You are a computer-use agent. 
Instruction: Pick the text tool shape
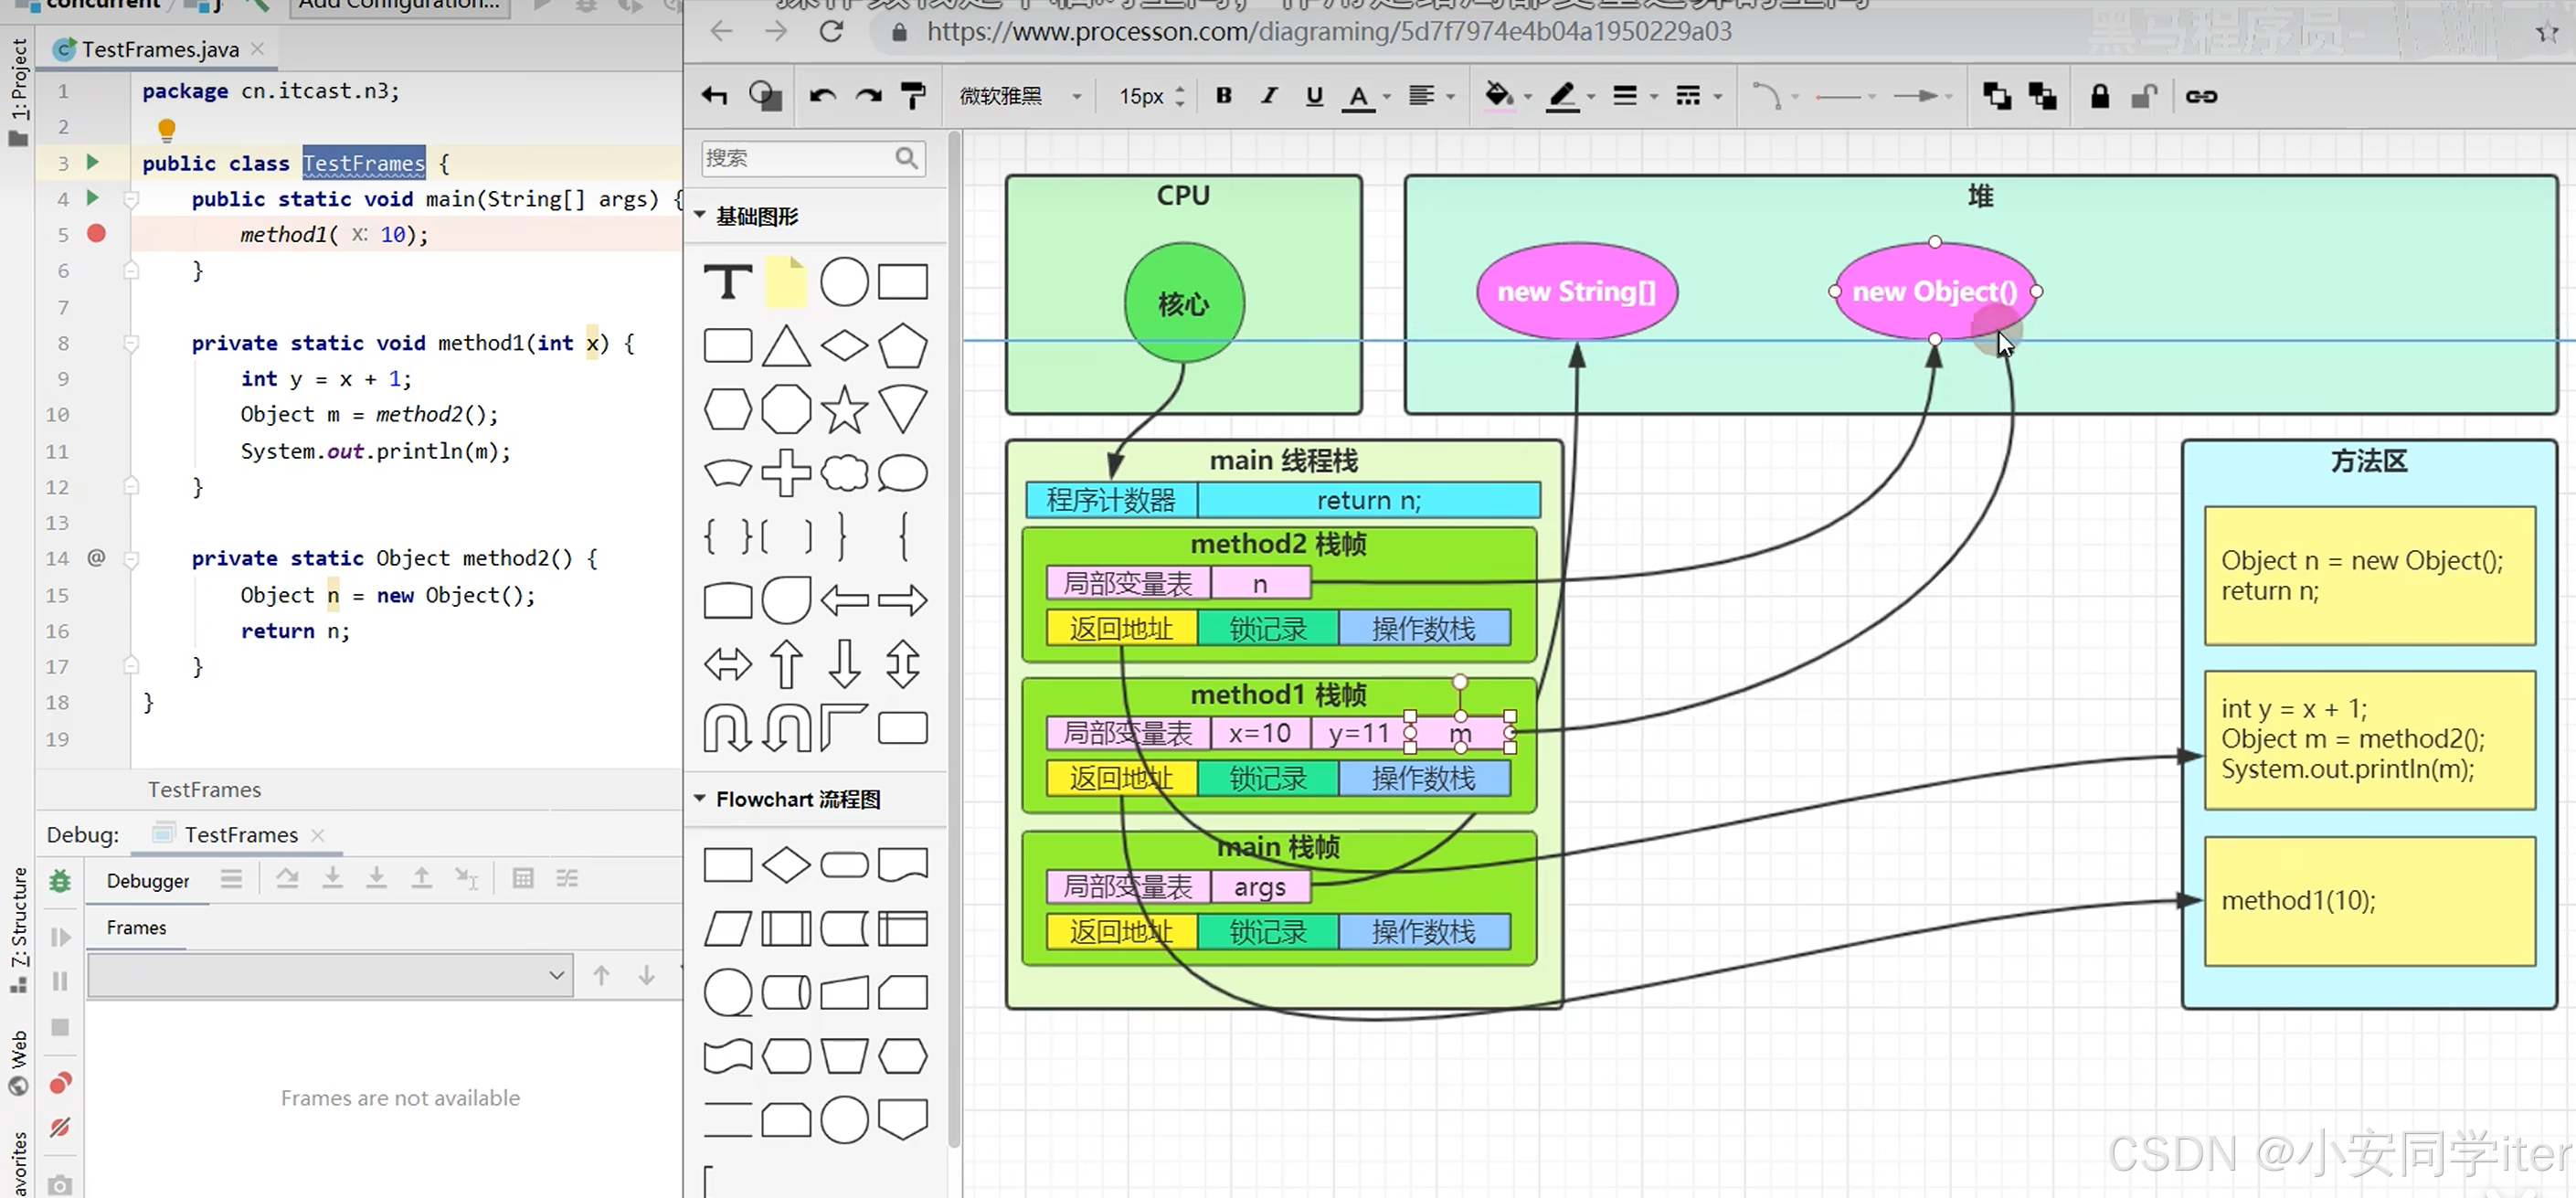pyautogui.click(x=728, y=282)
